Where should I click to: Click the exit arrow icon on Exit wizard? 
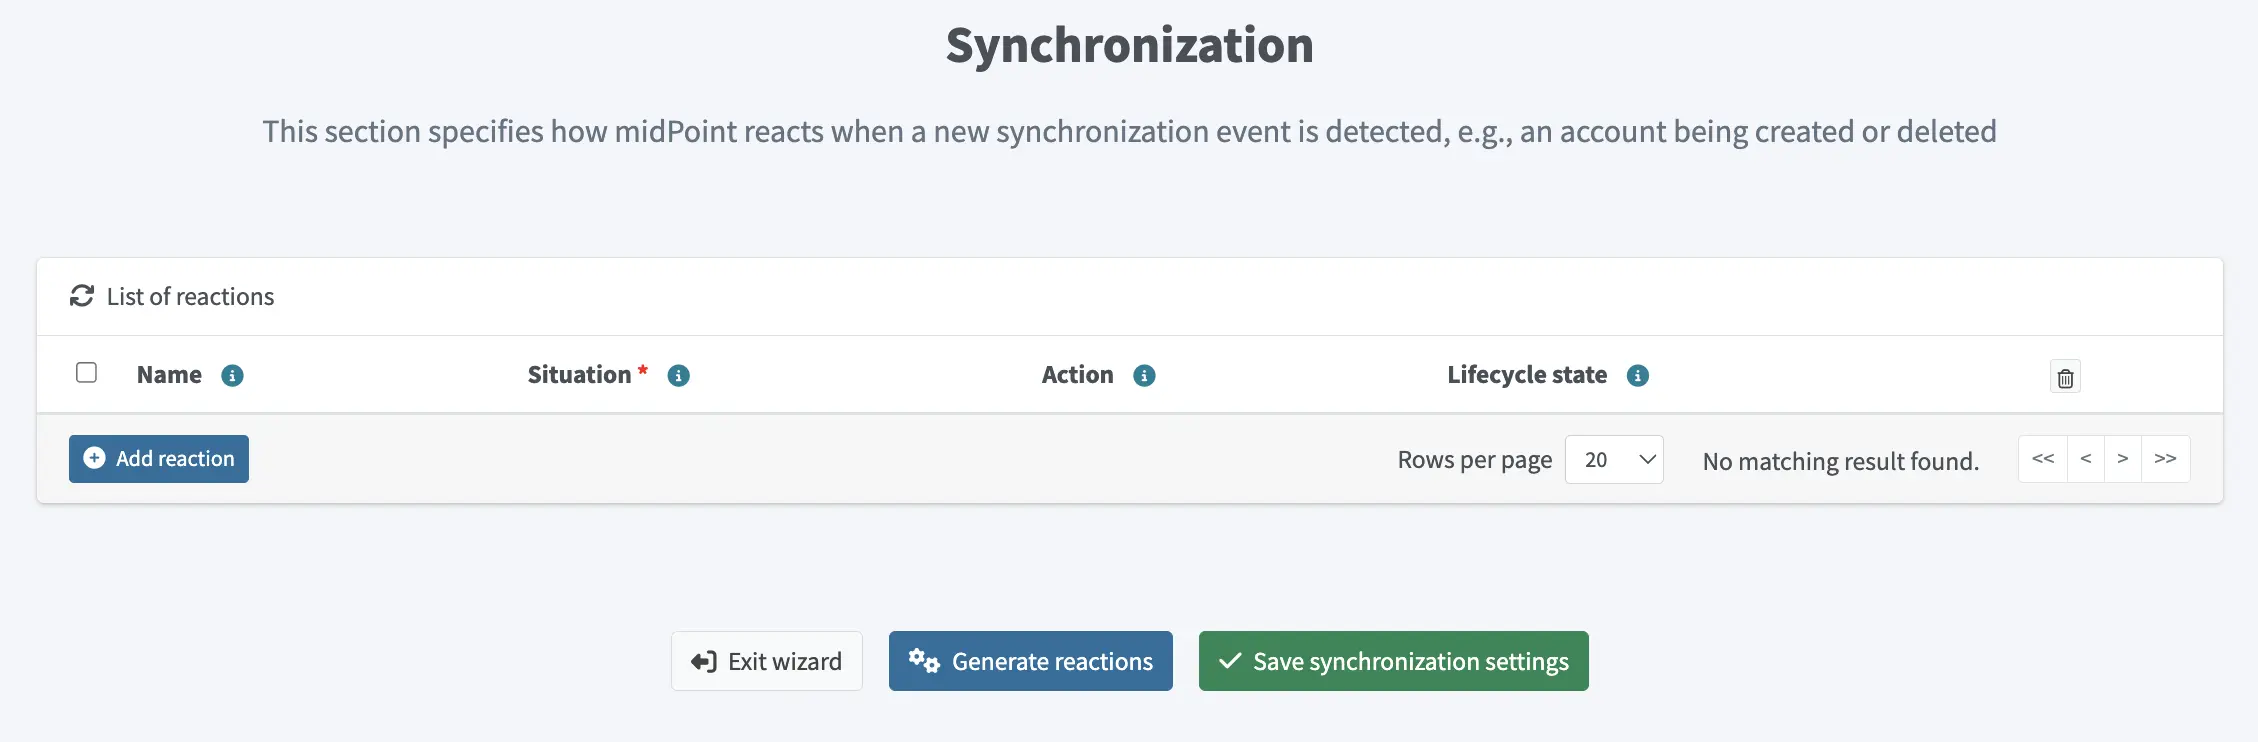[703, 661]
